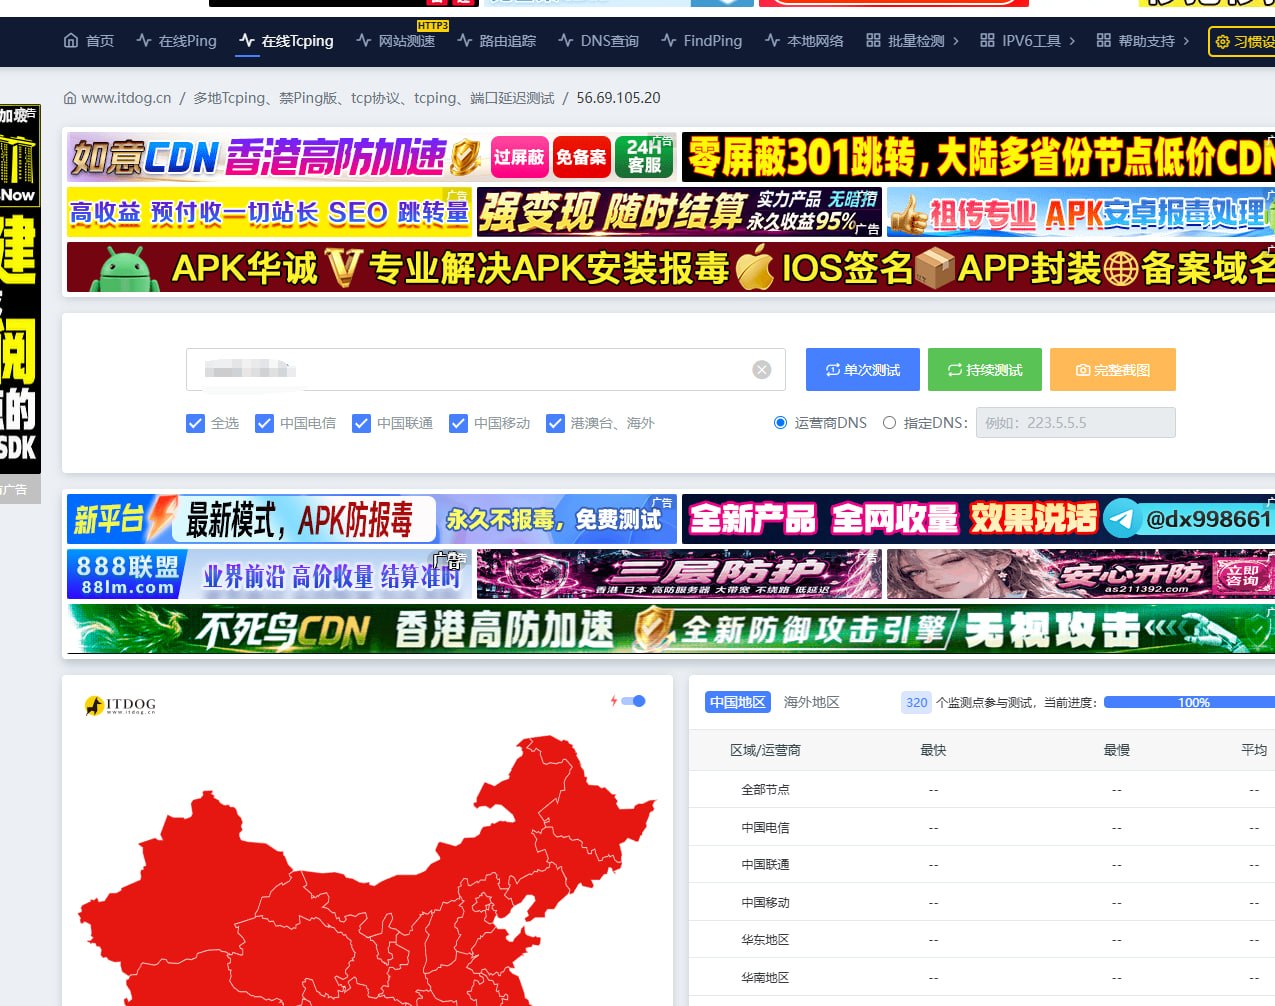The image size is (1275, 1006).
Task: Open the 路由追踪 traceroute tool
Action: click(496, 41)
